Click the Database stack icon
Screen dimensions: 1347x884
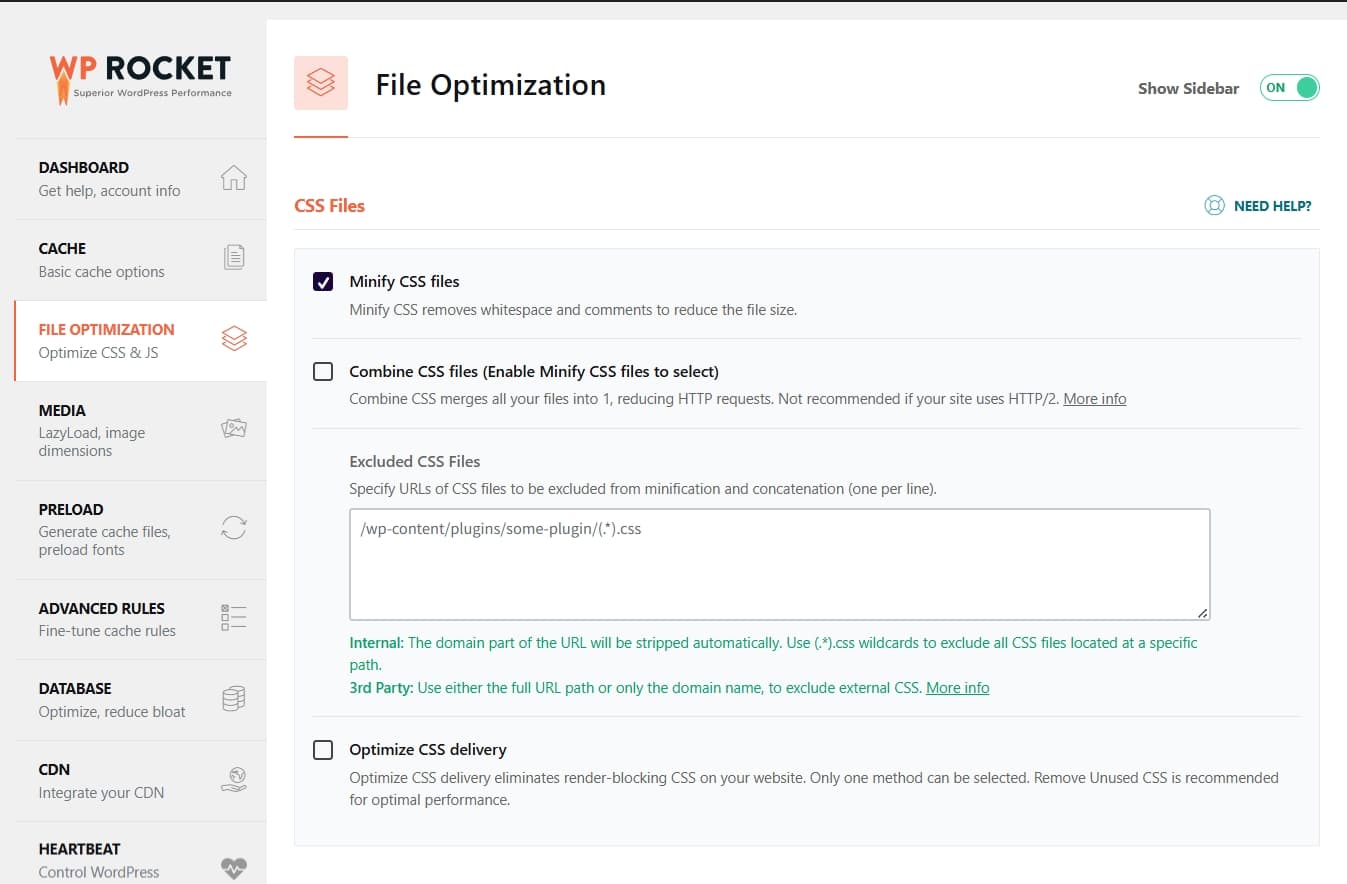point(233,698)
